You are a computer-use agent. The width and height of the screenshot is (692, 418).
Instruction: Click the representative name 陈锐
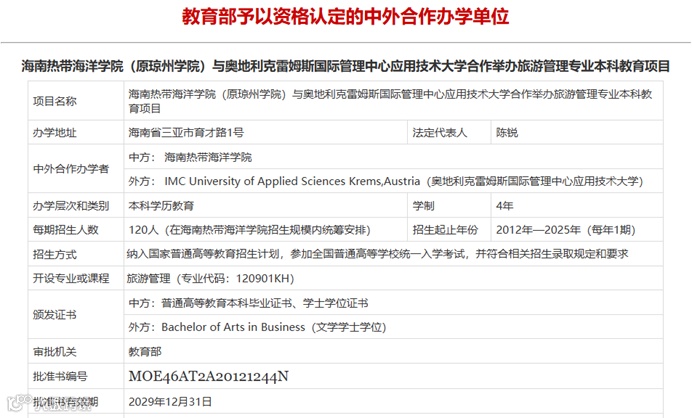507,132
